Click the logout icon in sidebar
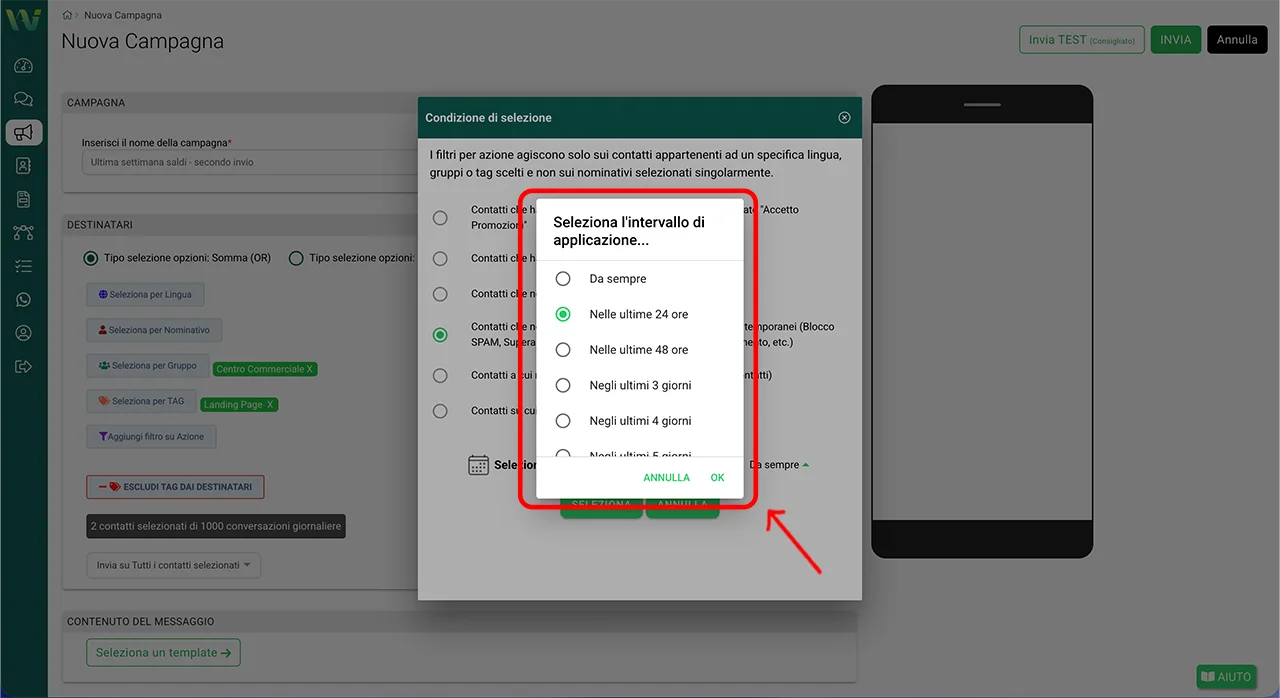Image resolution: width=1280 pixels, height=698 pixels. 24,366
